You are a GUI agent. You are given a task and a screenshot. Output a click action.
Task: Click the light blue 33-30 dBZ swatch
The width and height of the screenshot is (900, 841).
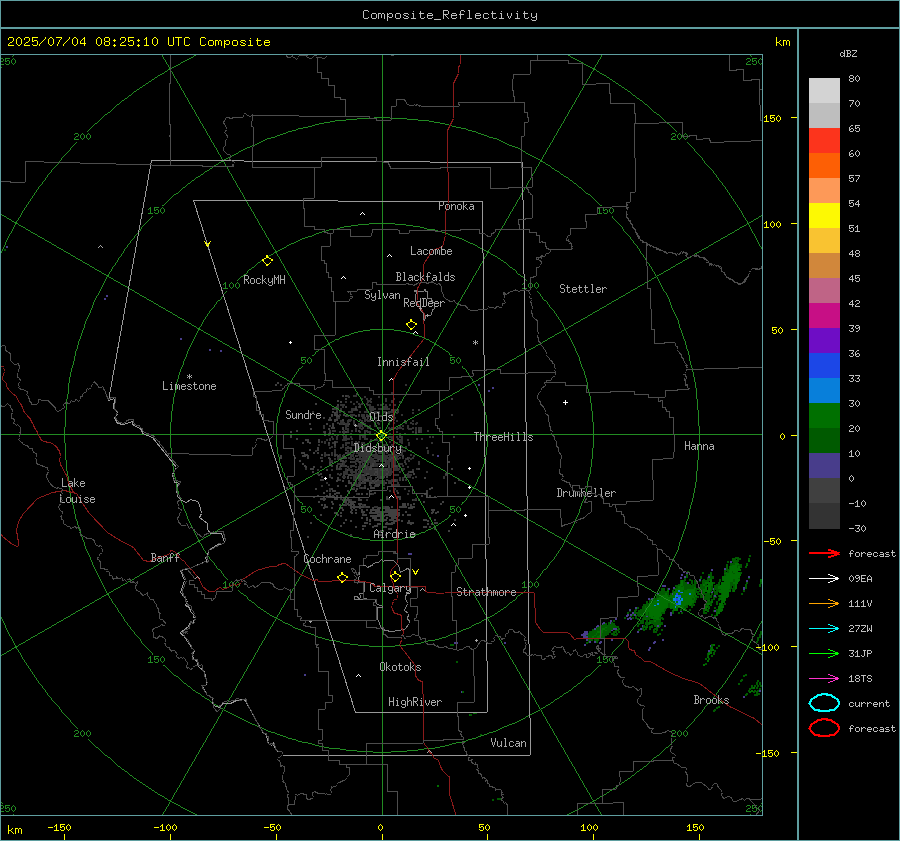[824, 391]
